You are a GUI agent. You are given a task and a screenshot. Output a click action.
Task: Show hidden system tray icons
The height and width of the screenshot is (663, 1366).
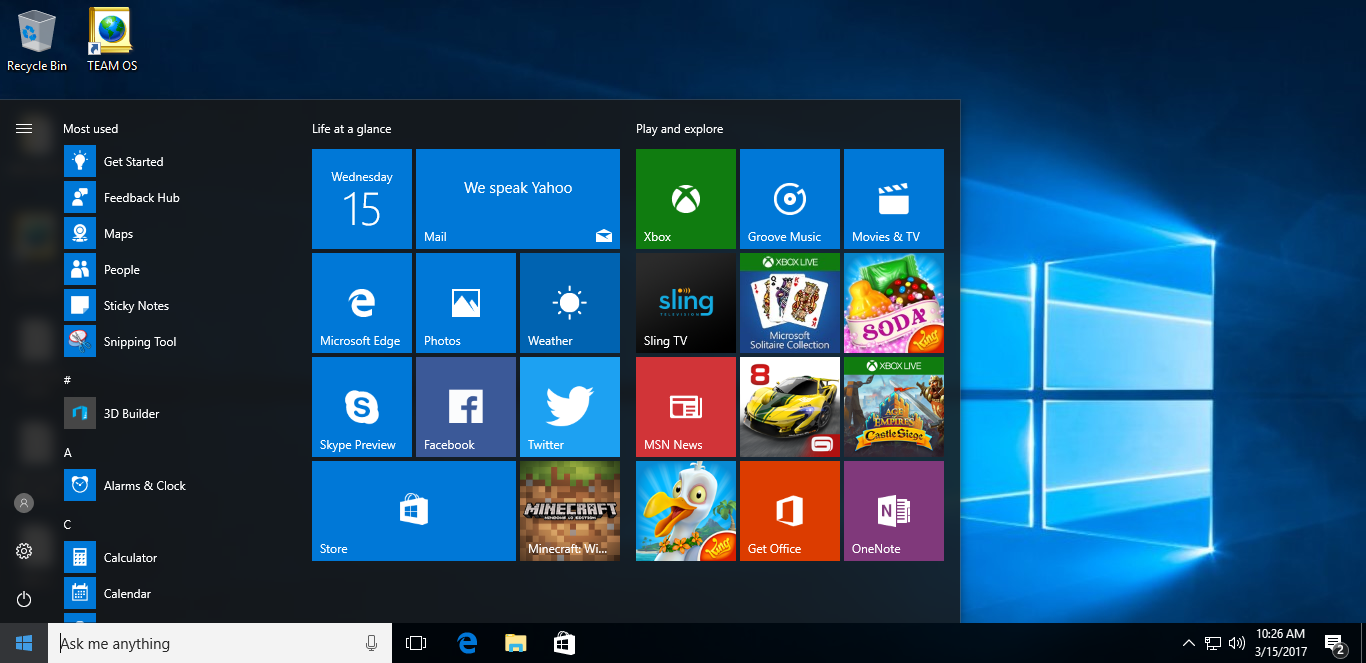tap(1189, 643)
